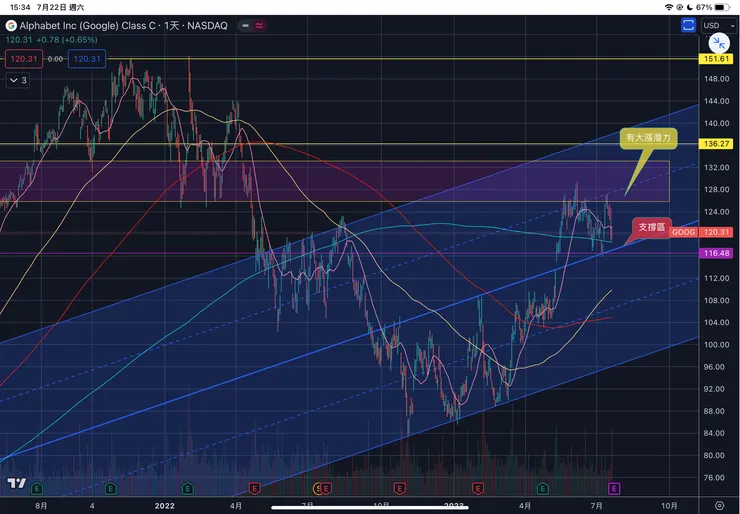Tap the round collapse-arrows button
Viewport: 740px width, 514px height.
(719, 43)
